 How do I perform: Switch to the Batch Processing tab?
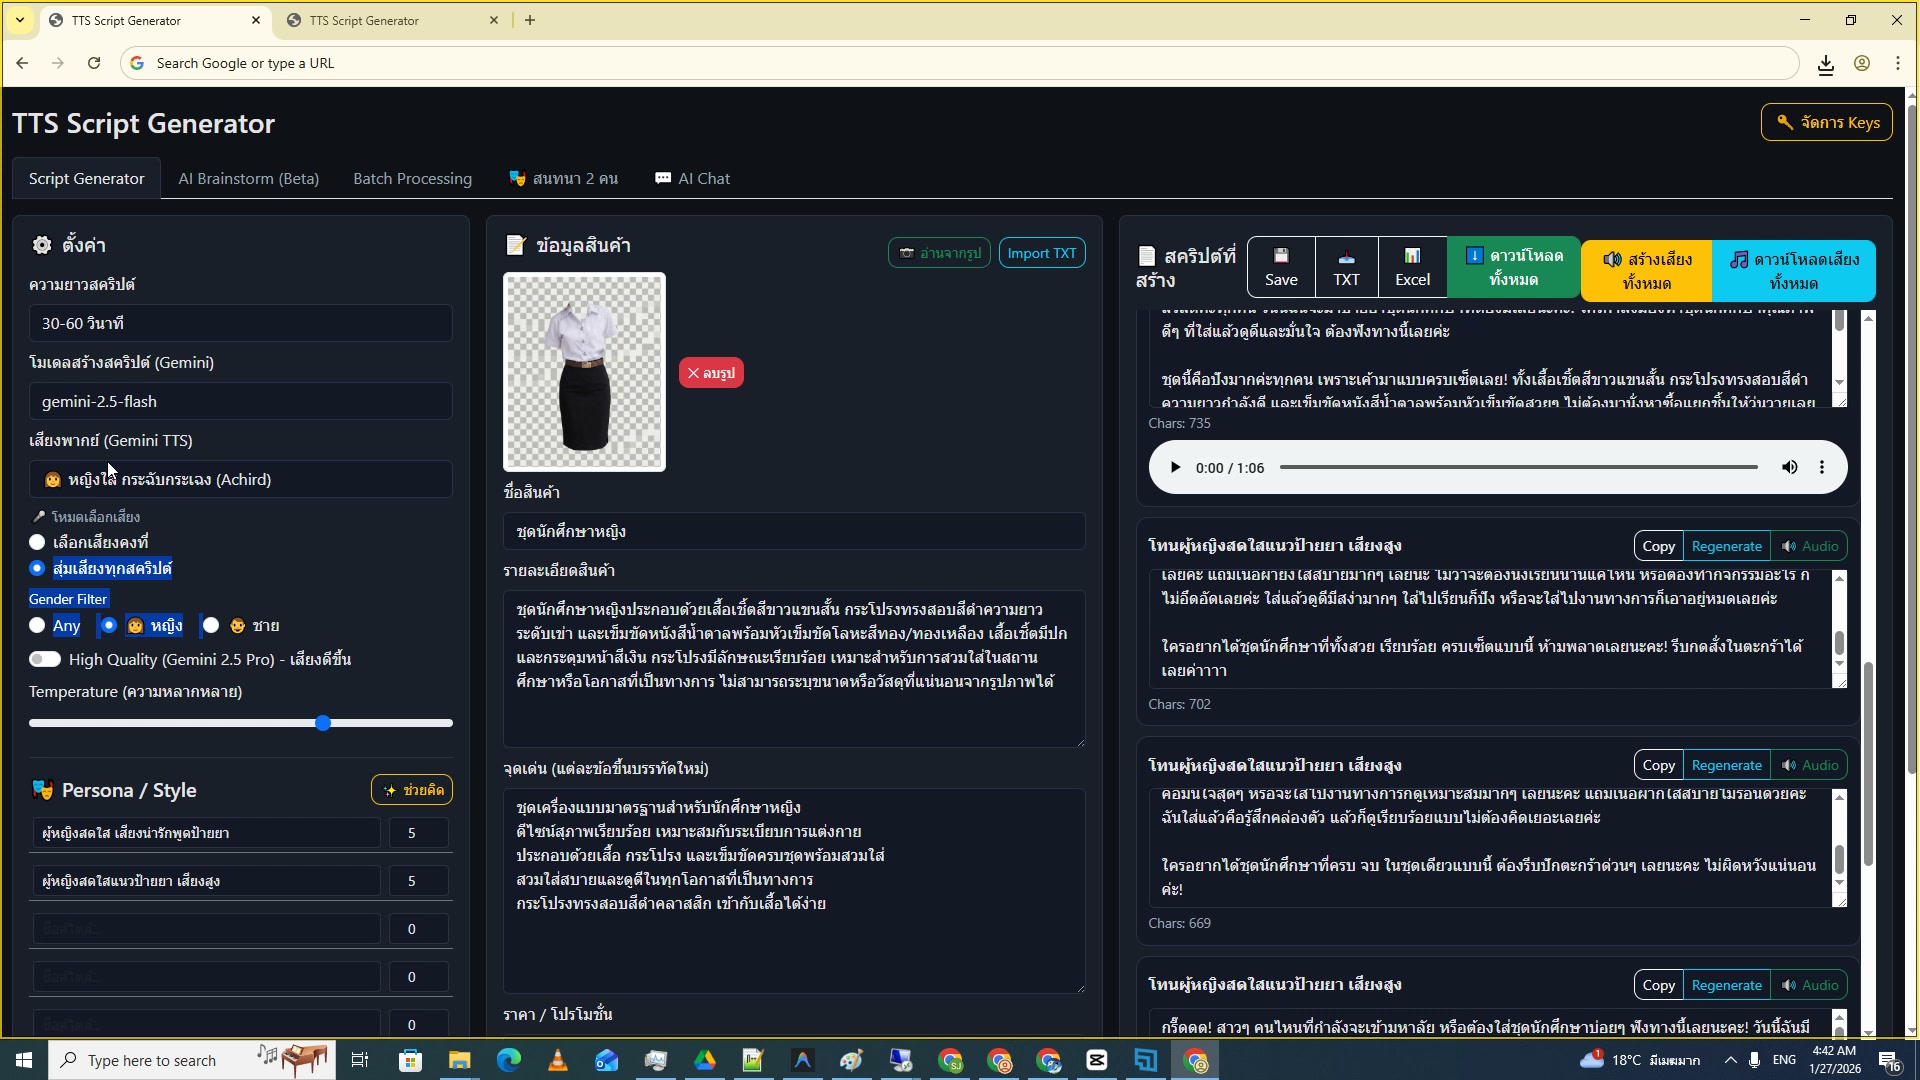point(412,179)
